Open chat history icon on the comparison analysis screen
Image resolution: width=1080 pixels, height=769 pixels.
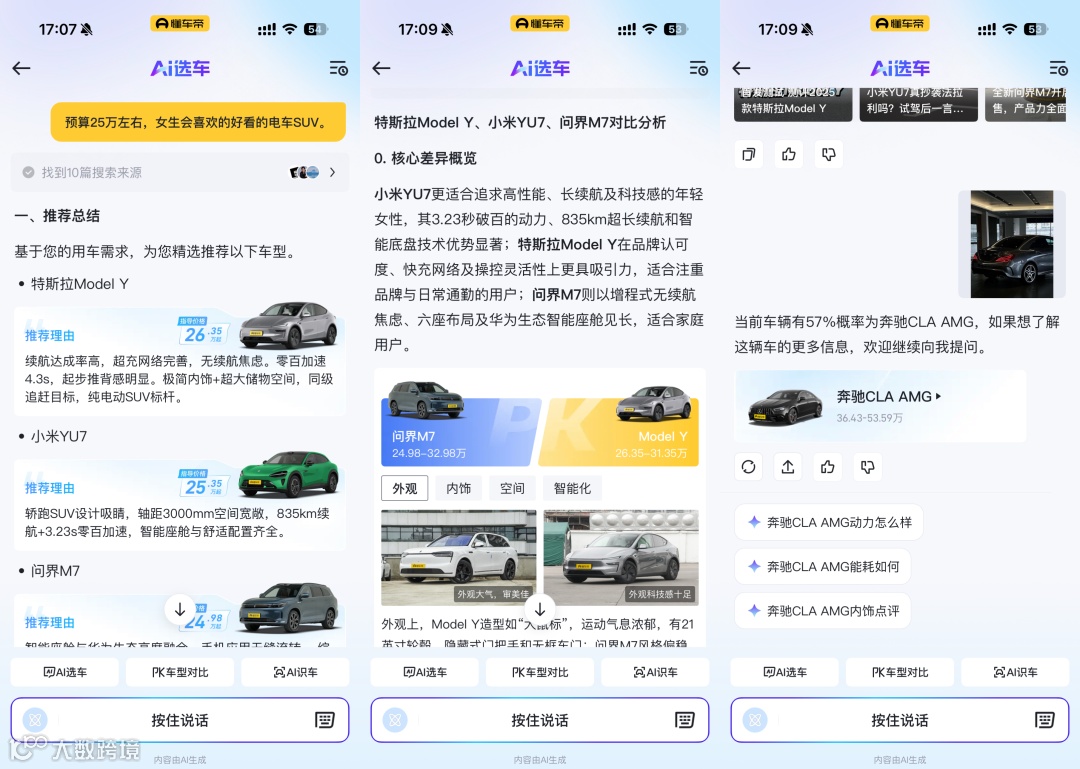click(698, 68)
